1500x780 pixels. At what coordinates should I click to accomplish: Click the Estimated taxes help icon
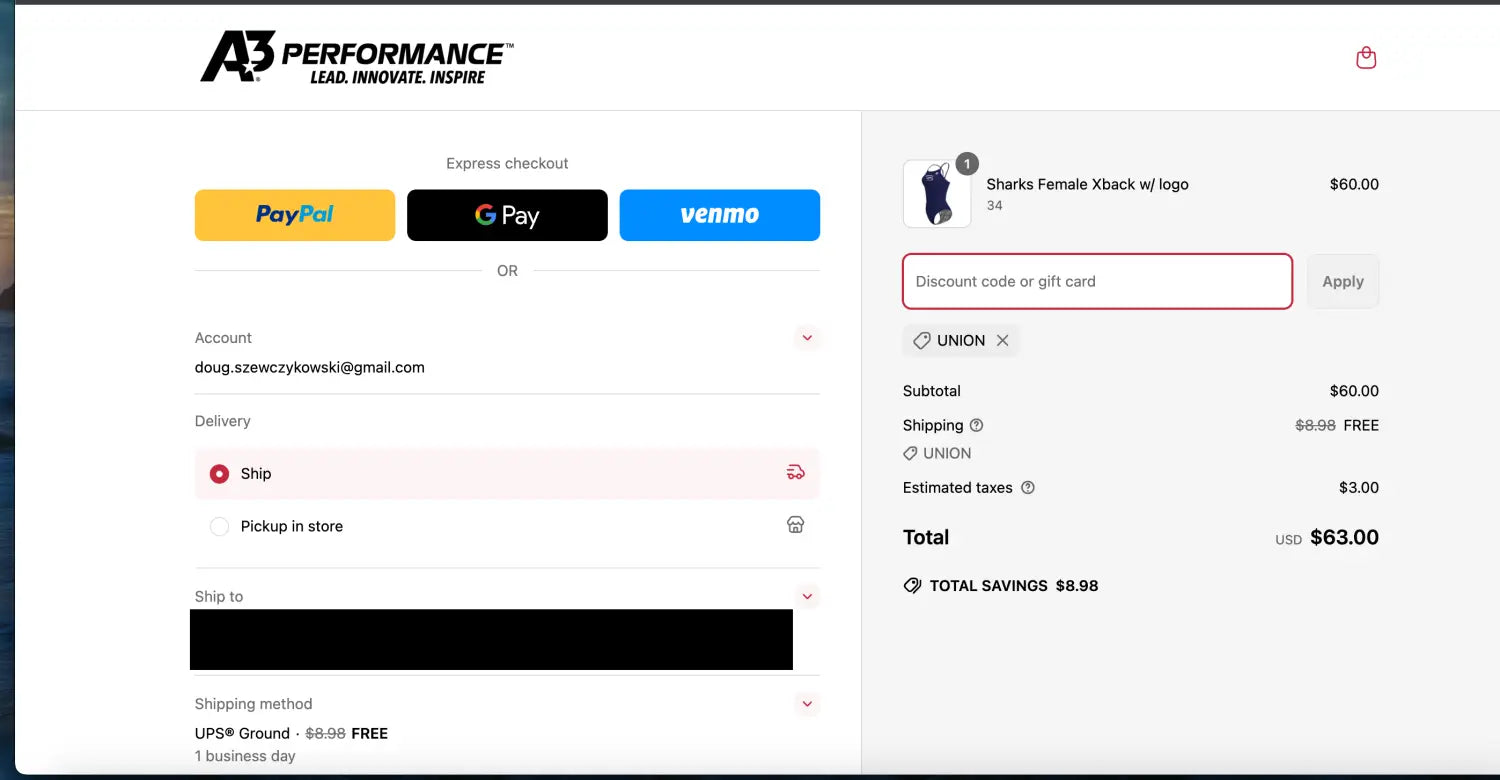coord(1028,488)
